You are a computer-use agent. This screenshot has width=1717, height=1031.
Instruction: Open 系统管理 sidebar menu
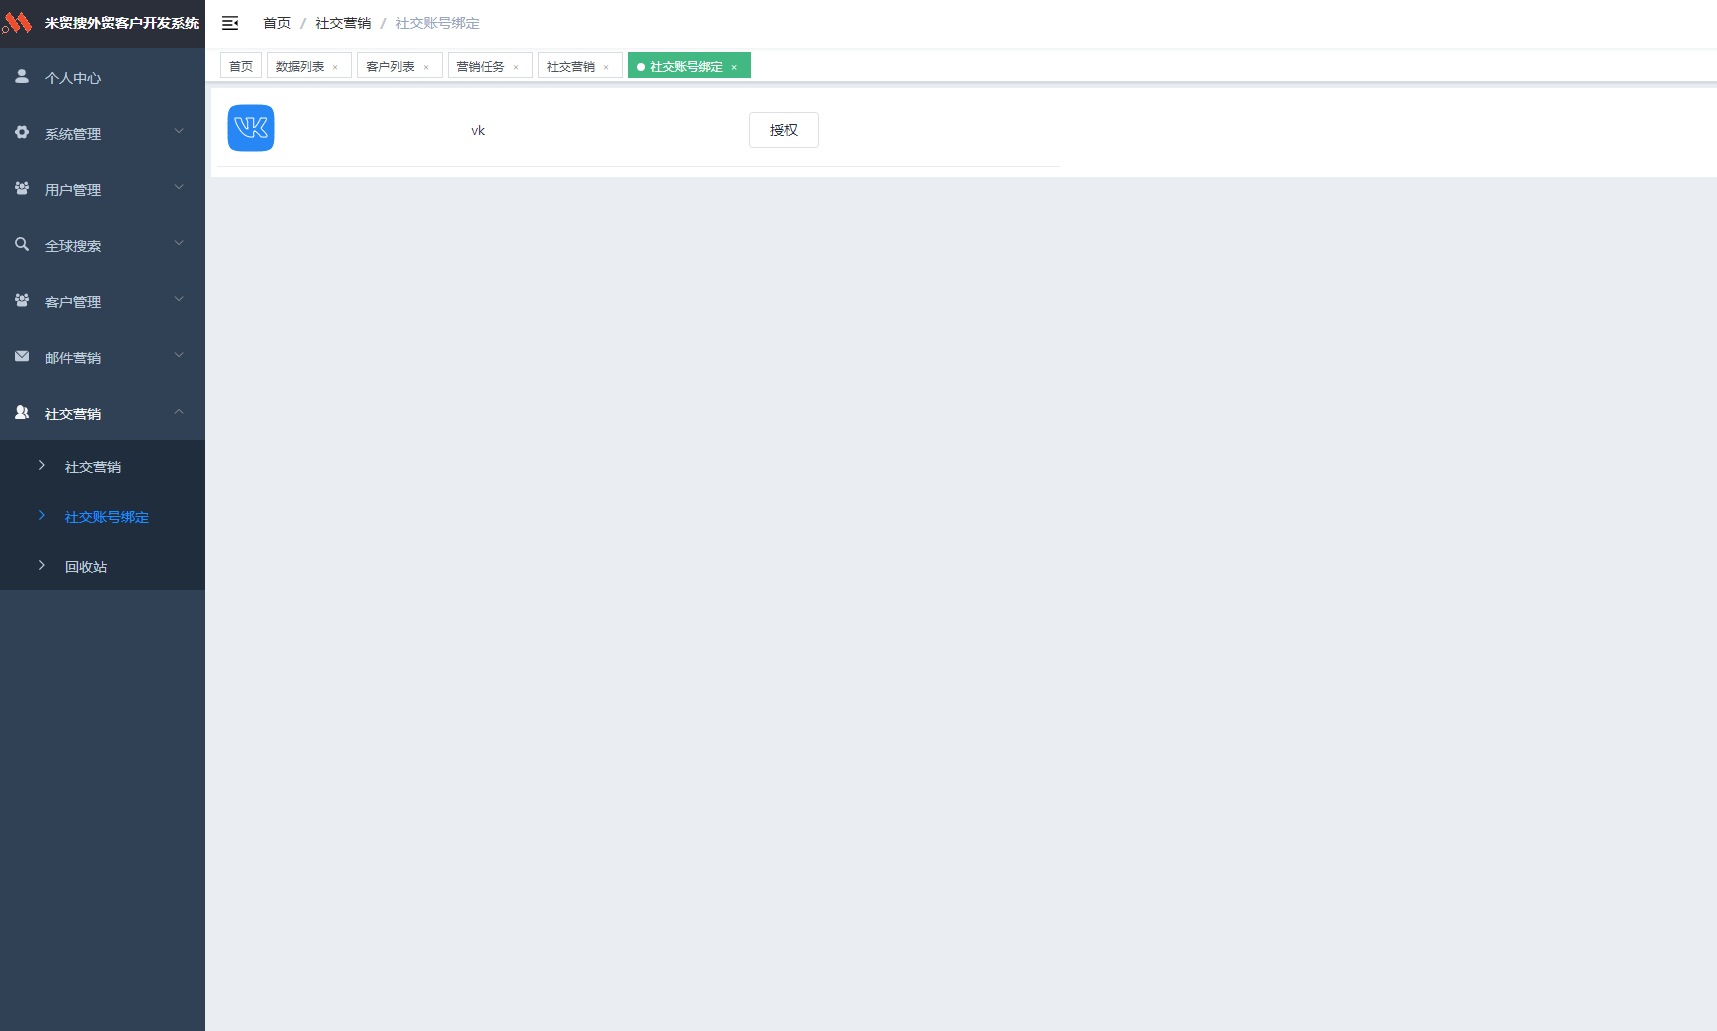coord(102,133)
